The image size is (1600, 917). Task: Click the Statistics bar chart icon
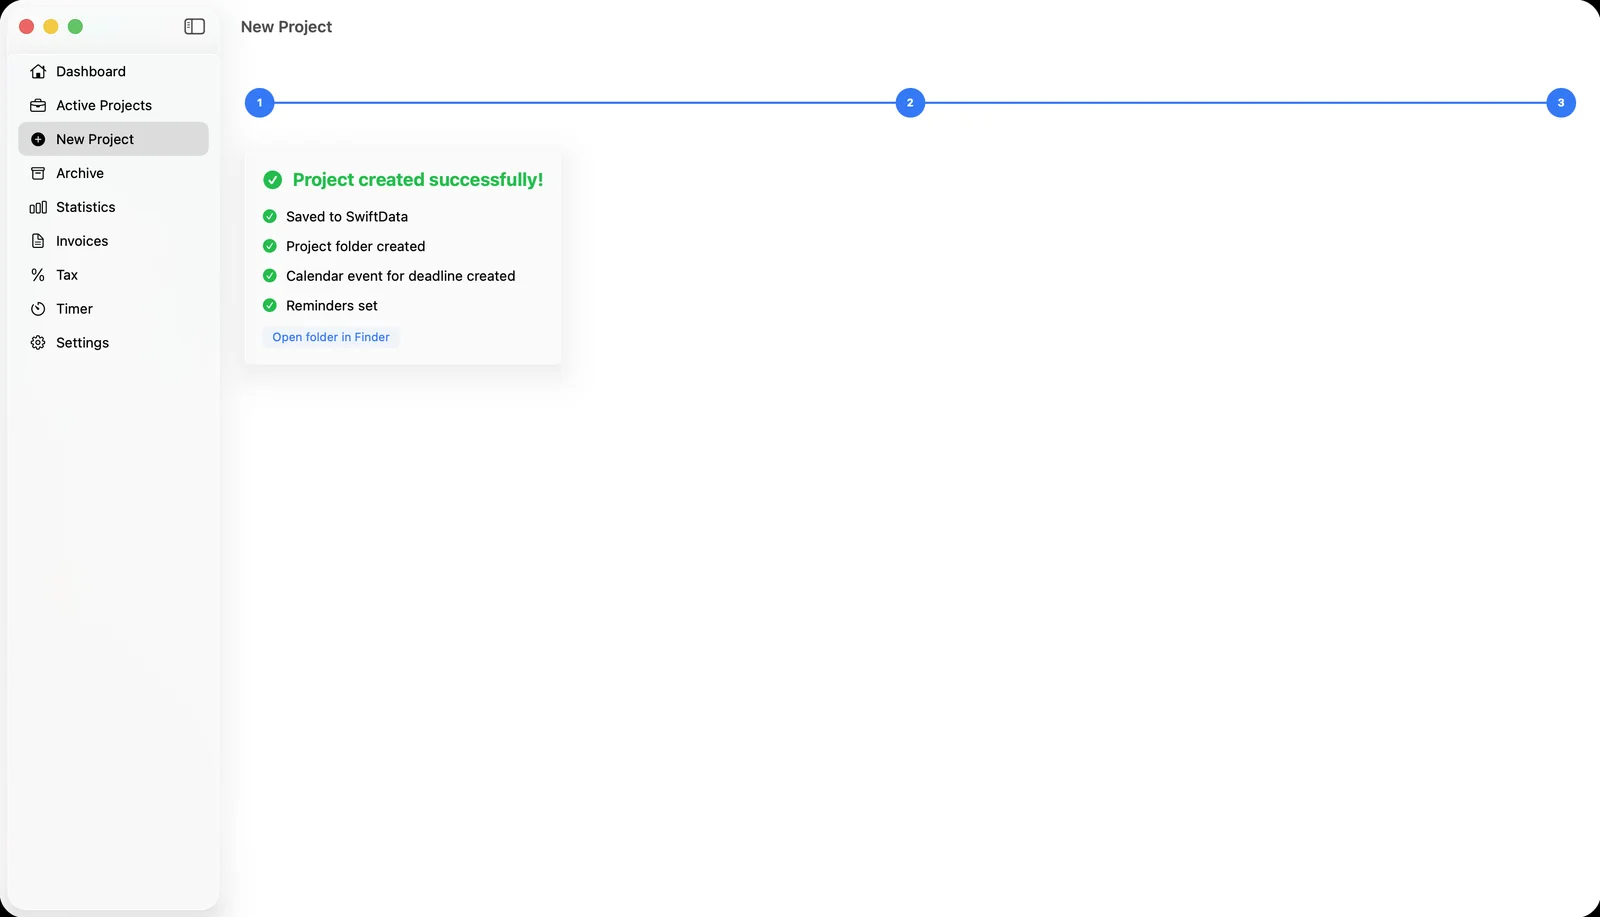pos(38,208)
